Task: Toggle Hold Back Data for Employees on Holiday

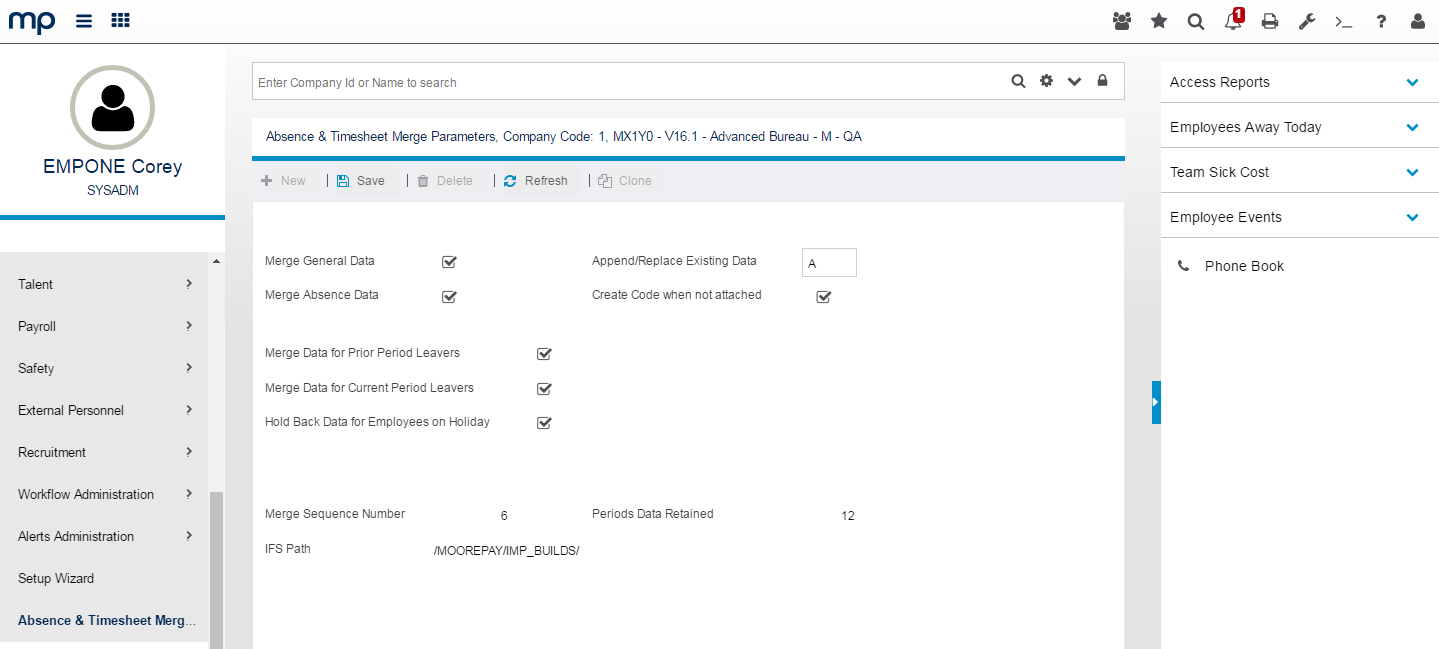Action: pos(544,422)
